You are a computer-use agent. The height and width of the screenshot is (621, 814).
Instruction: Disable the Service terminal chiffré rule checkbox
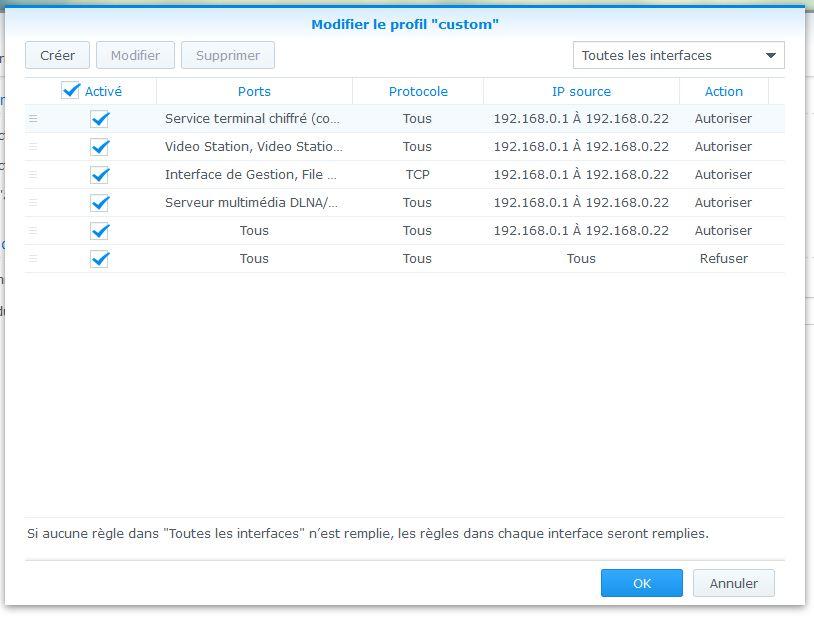coord(99,119)
